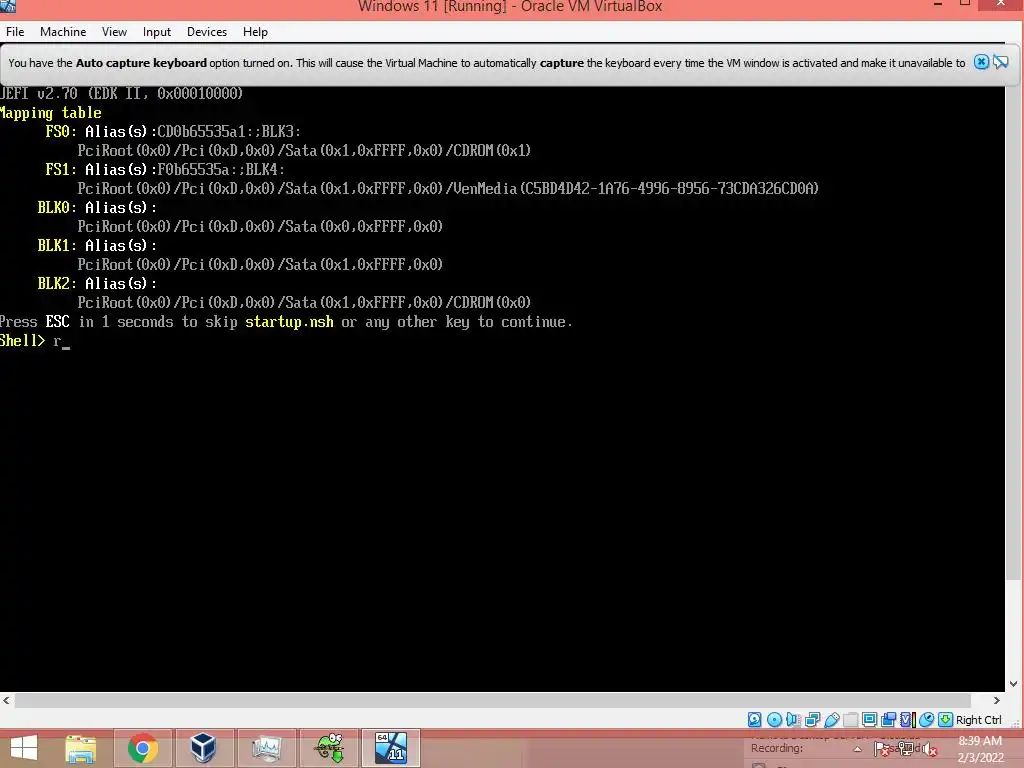
Task: Click the horizontal scrollbar right arrow
Action: tap(997, 700)
